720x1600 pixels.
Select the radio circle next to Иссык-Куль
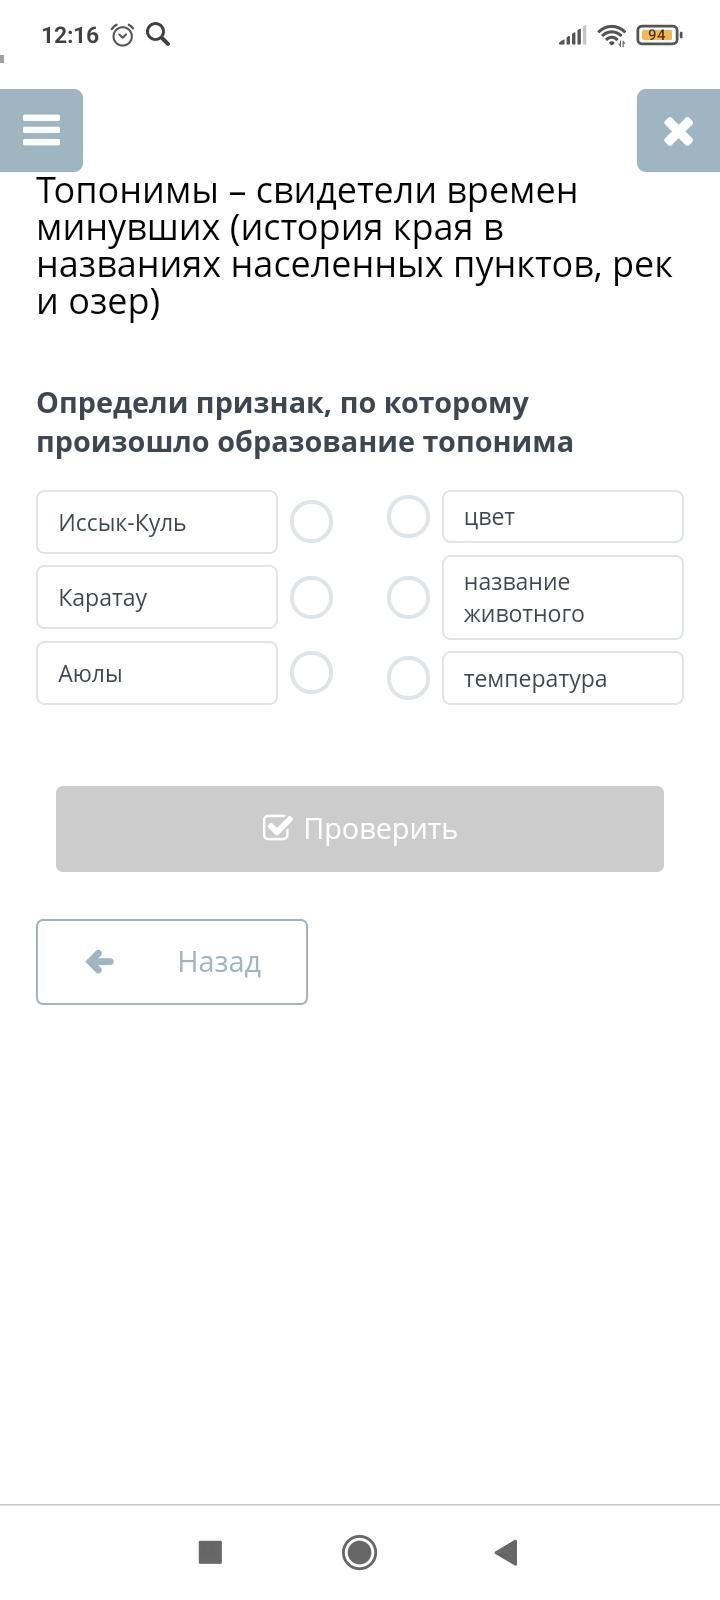tap(311, 522)
